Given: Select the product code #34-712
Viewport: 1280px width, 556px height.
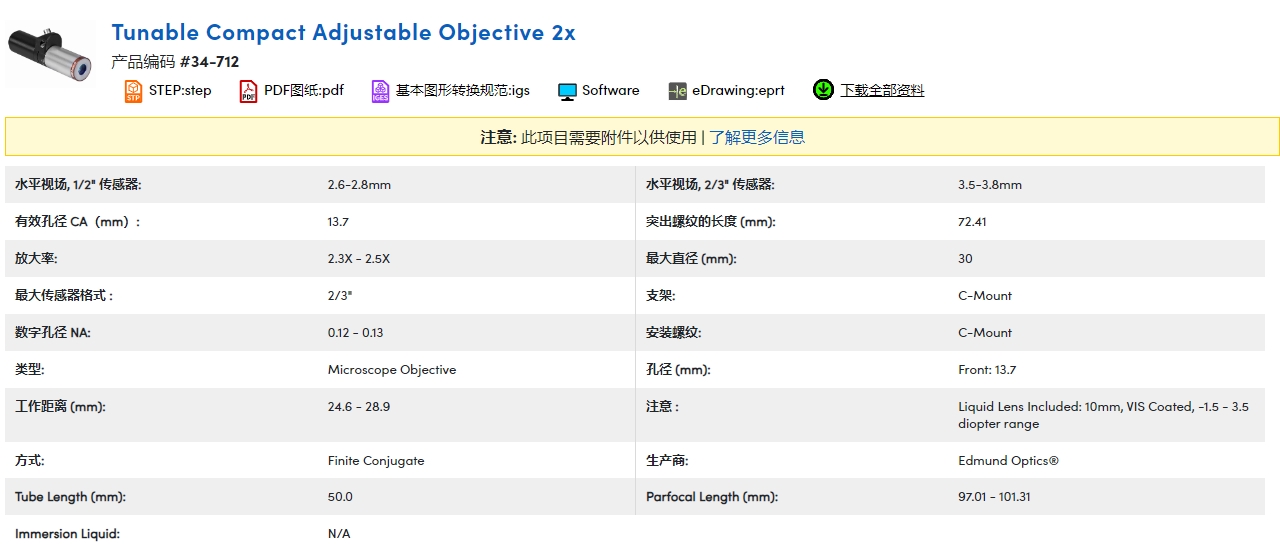Looking at the screenshot, I should pos(209,61).
